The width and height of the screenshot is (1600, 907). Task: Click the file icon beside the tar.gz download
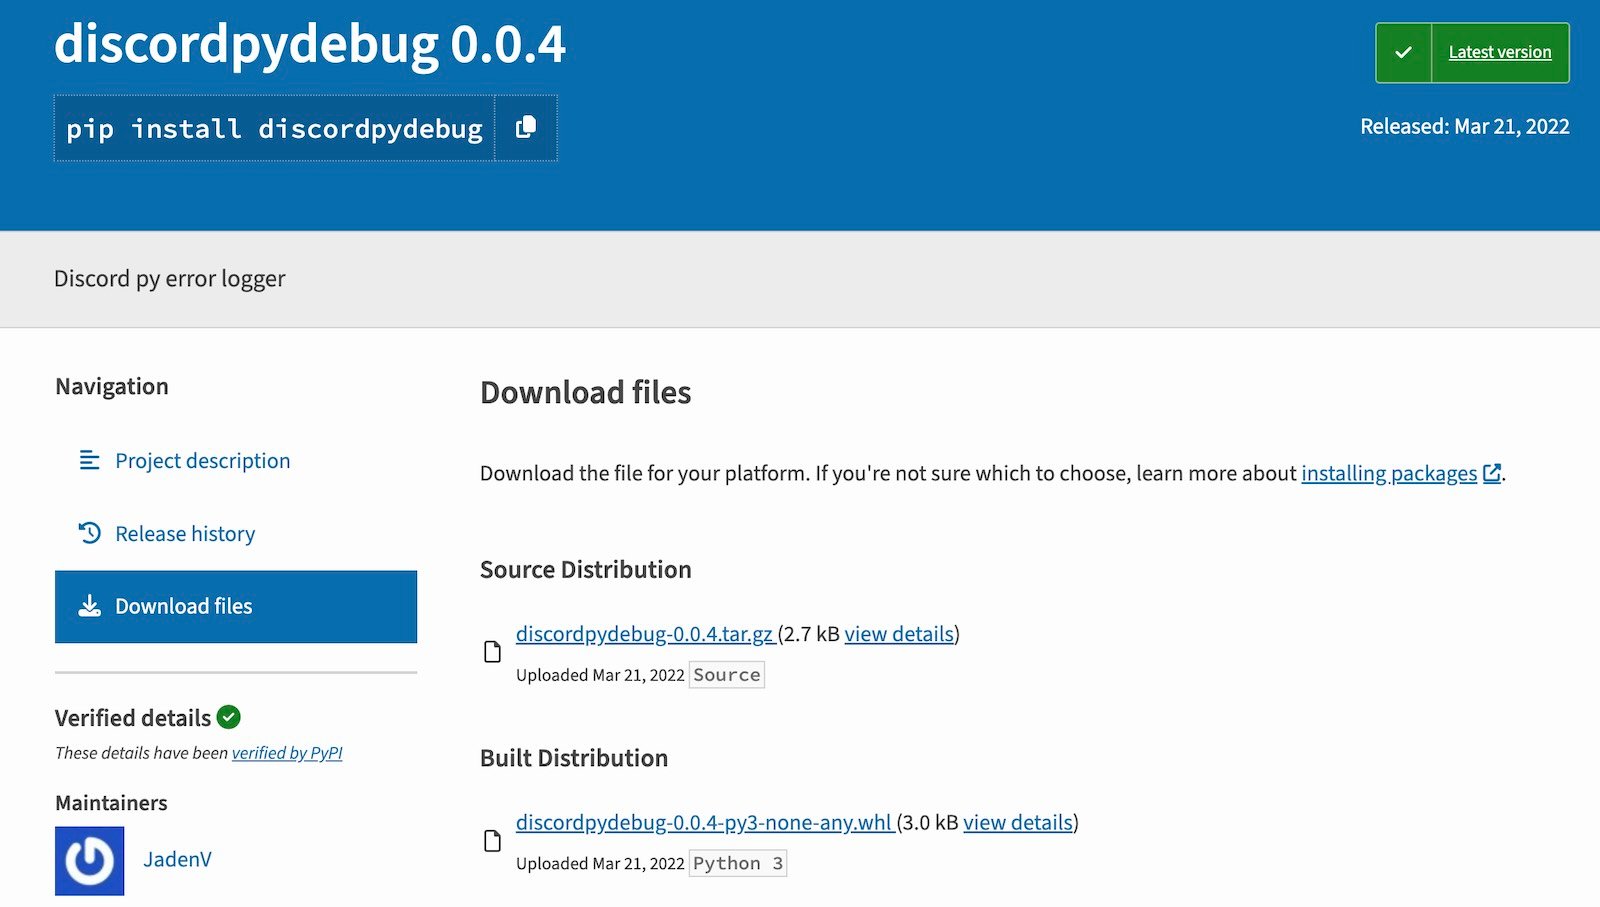492,652
